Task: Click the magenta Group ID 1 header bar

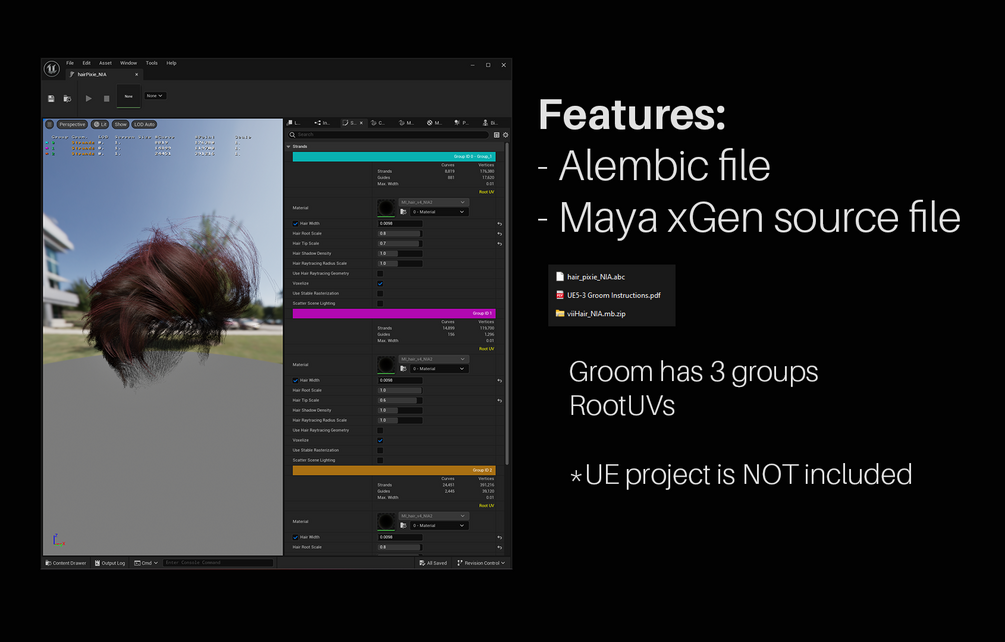Action: (394, 313)
